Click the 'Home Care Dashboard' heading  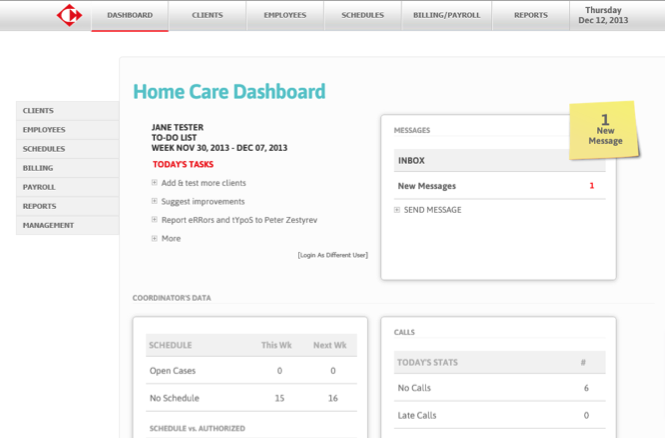[229, 92]
